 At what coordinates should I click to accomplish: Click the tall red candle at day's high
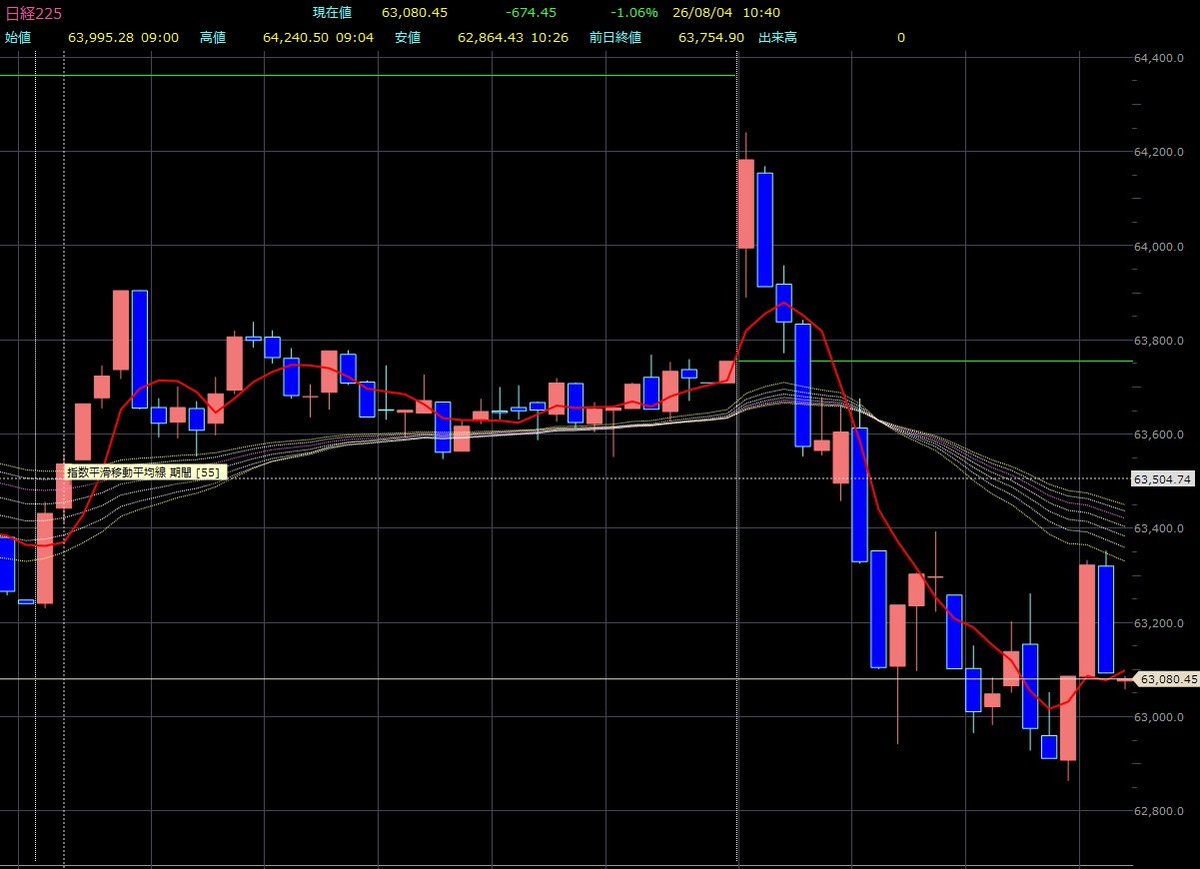click(x=745, y=204)
